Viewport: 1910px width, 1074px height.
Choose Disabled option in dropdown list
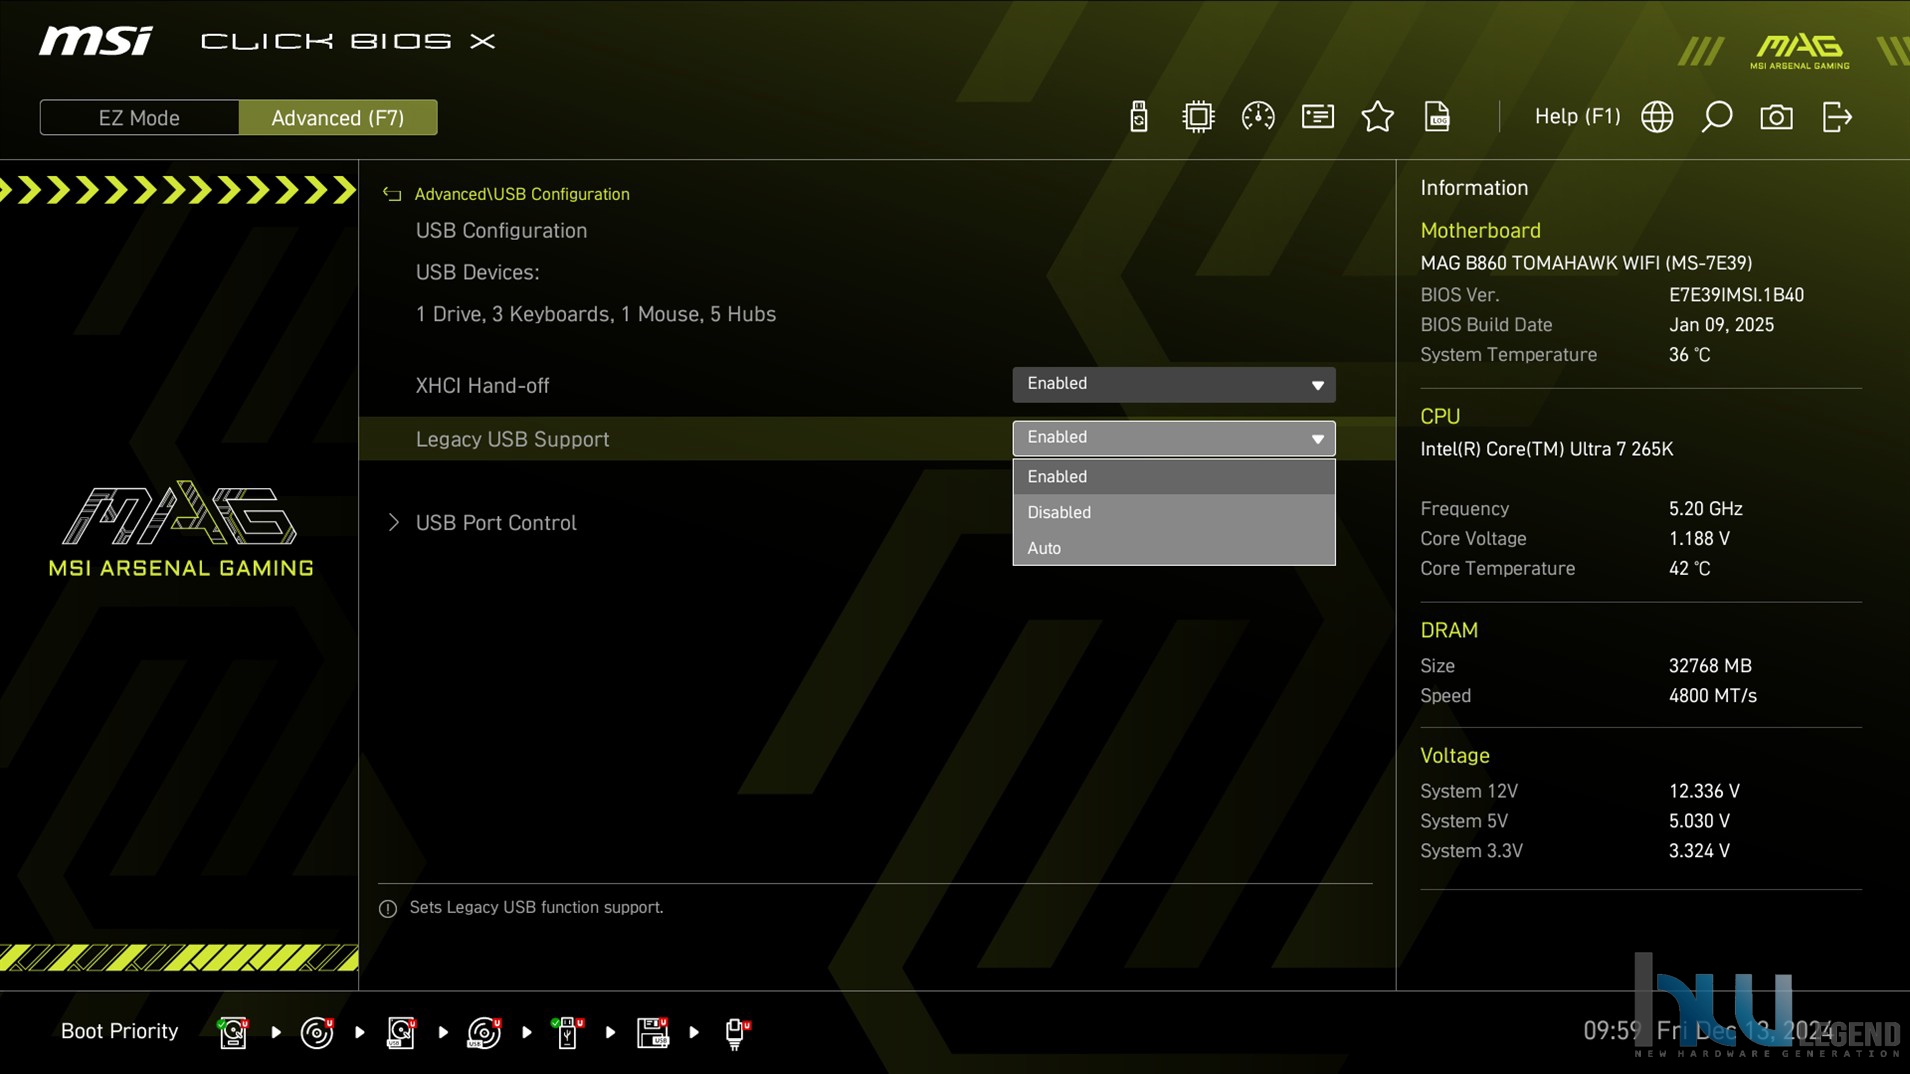(1173, 512)
